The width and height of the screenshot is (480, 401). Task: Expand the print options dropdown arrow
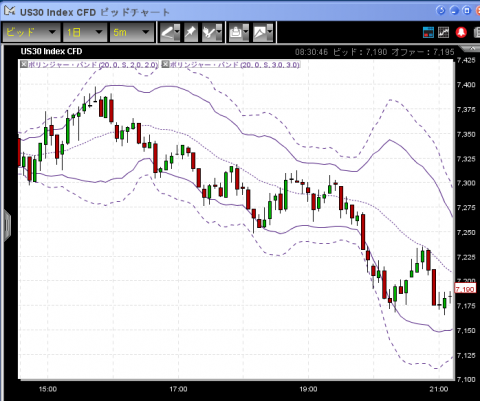[246, 32]
